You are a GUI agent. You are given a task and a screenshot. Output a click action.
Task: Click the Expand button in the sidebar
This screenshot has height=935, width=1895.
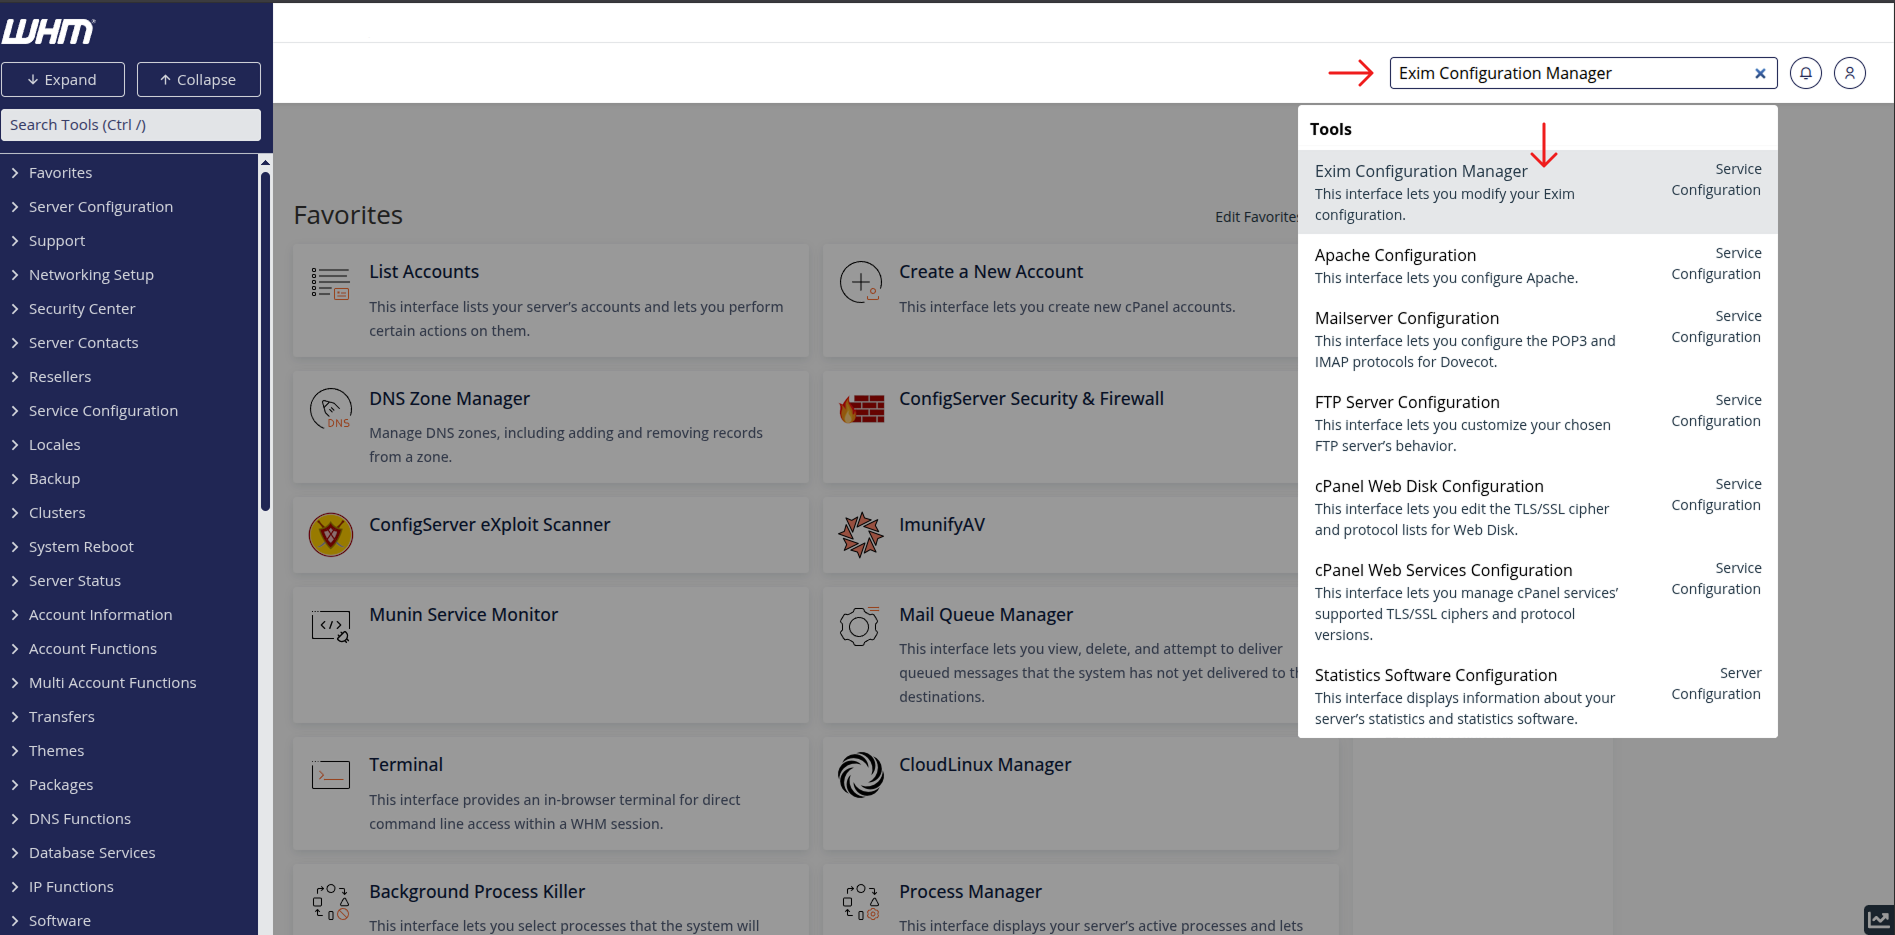tap(63, 80)
